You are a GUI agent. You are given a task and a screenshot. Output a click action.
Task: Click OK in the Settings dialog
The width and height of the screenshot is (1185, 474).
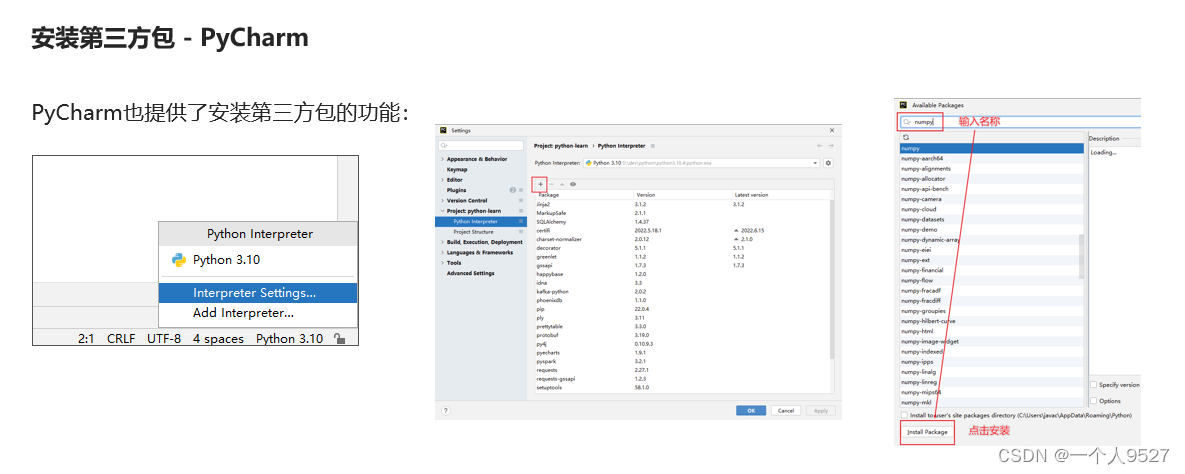751,410
